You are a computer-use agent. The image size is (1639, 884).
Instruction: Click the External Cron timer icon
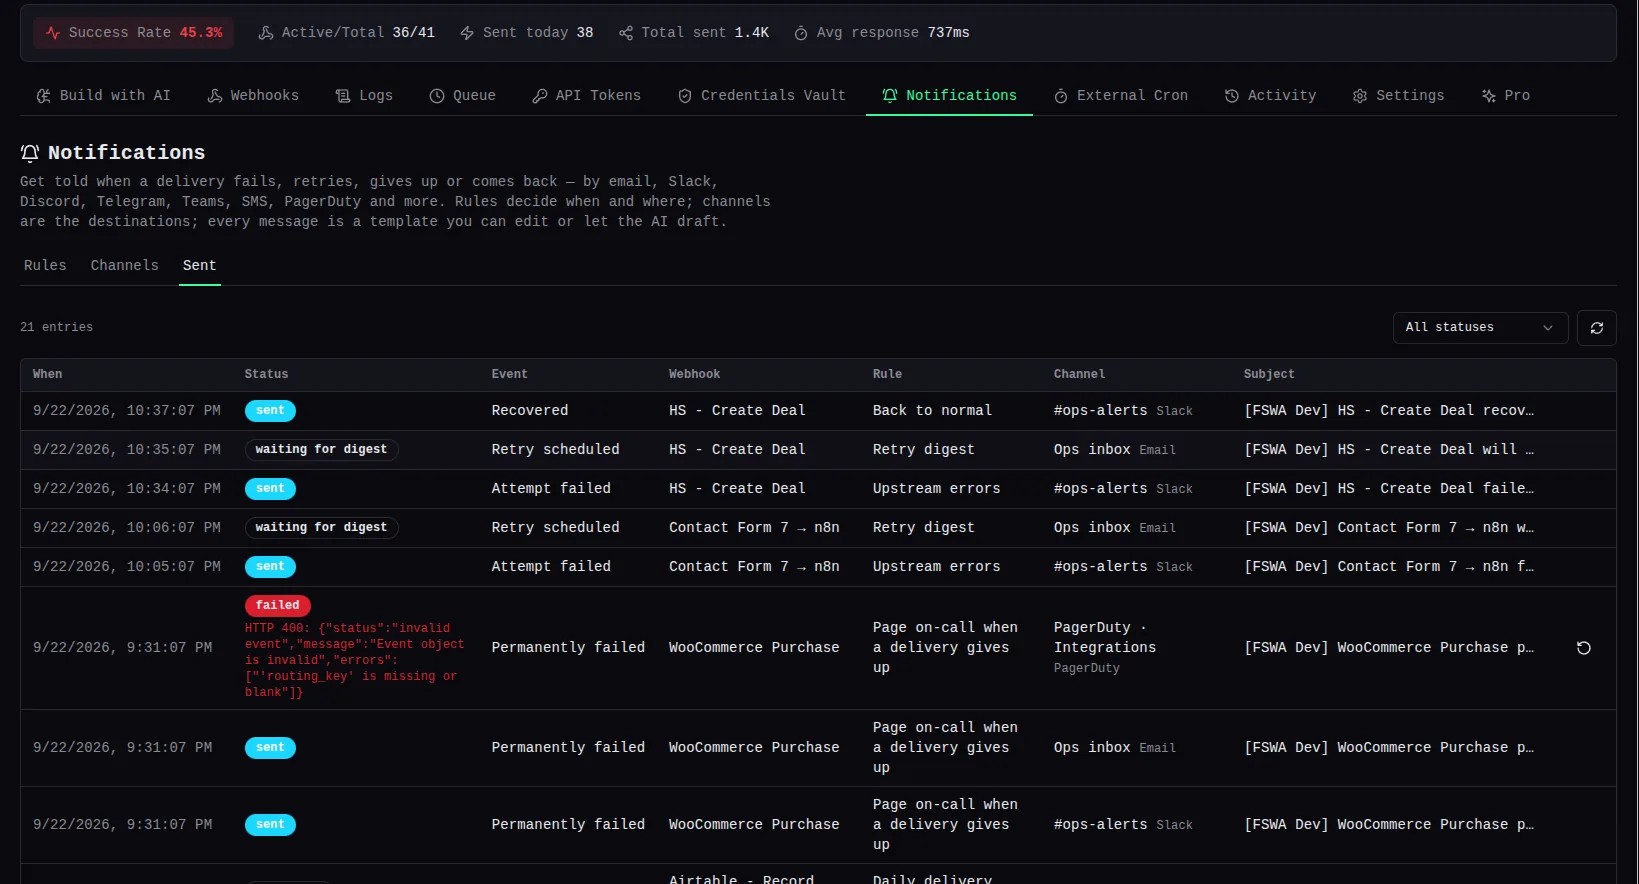(1061, 96)
